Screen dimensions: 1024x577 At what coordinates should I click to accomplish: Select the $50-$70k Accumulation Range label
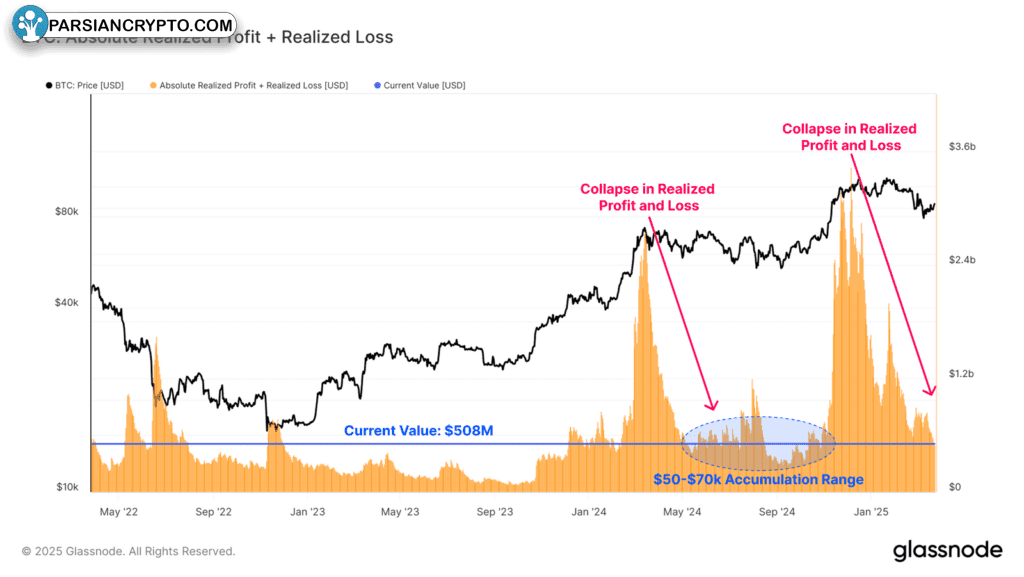758,480
